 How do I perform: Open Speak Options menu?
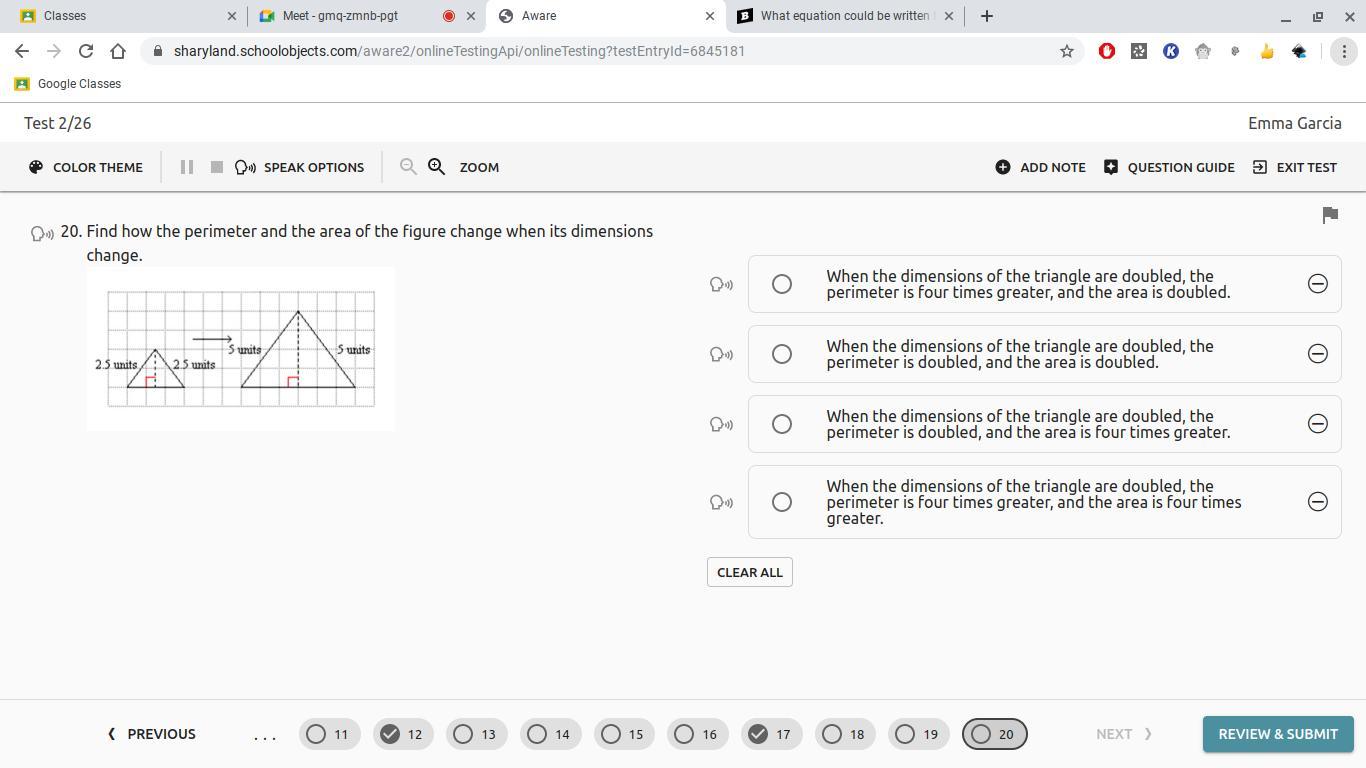[x=300, y=167]
